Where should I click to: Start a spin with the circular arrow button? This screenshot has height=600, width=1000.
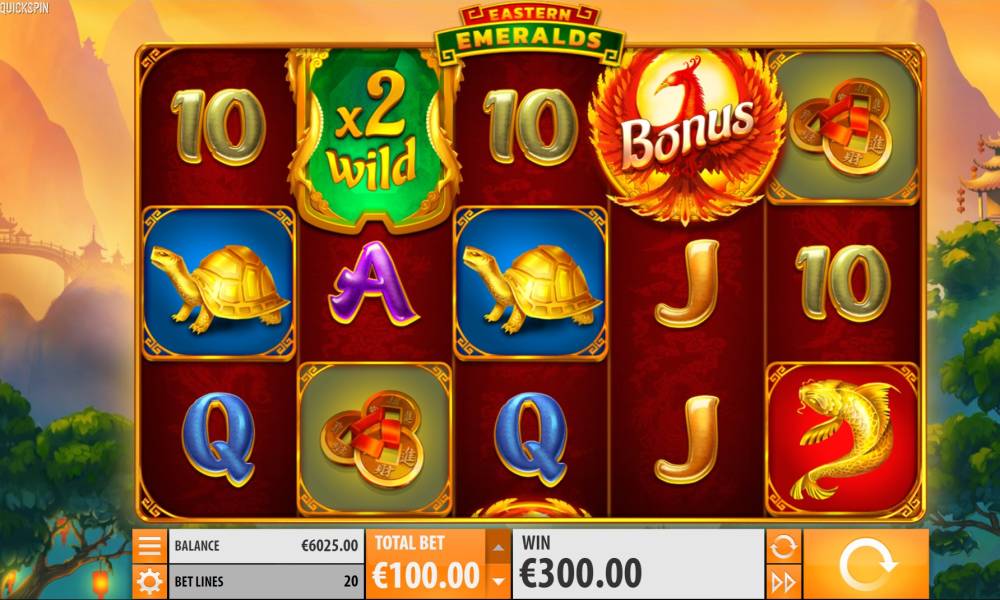click(865, 564)
